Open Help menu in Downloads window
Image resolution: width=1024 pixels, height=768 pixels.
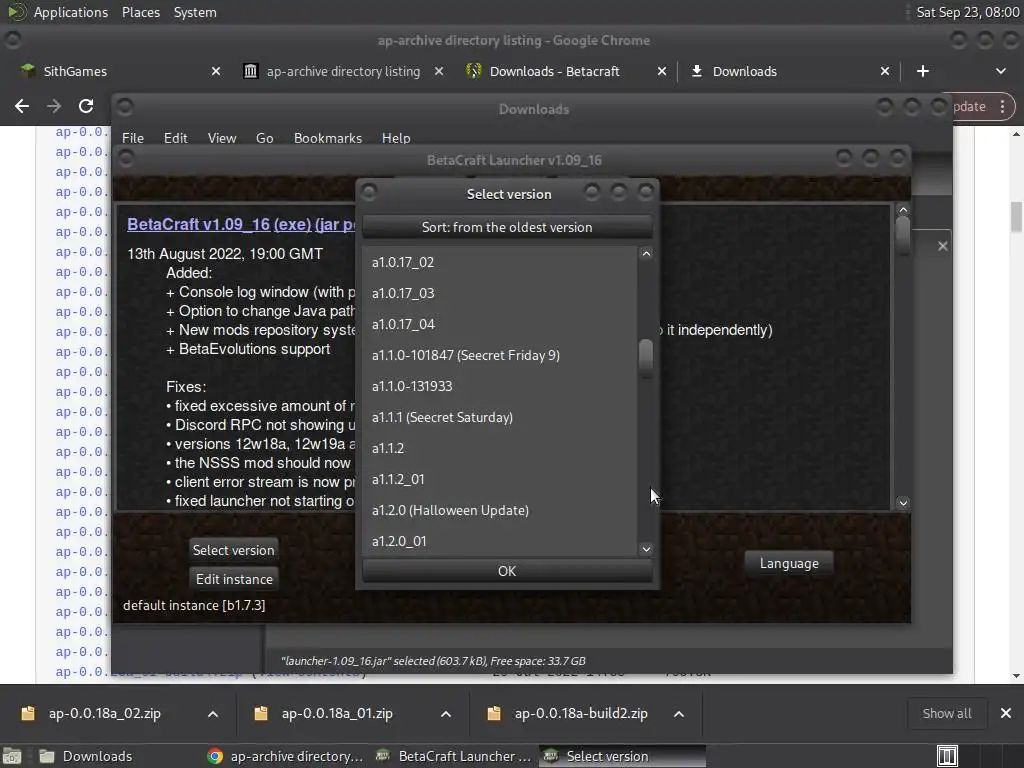click(396, 138)
